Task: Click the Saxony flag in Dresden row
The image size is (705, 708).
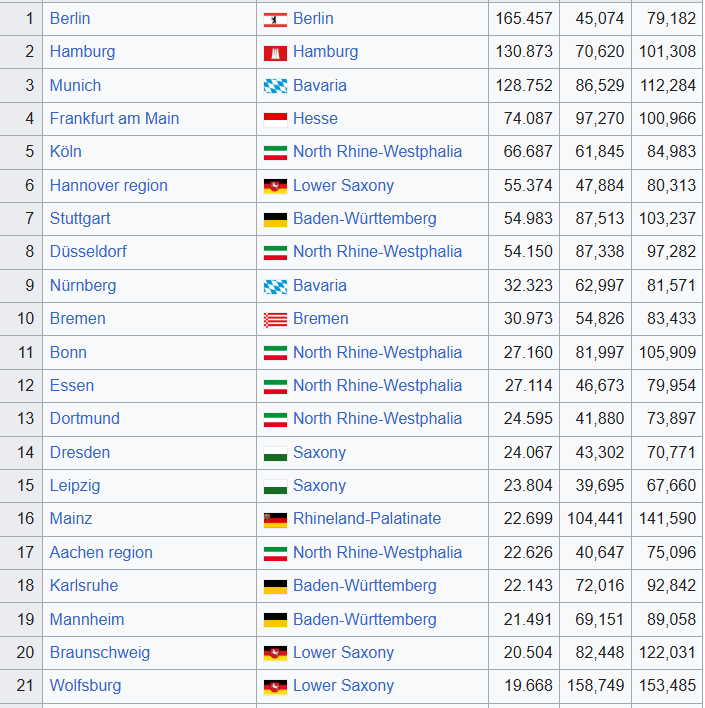Action: click(275, 453)
